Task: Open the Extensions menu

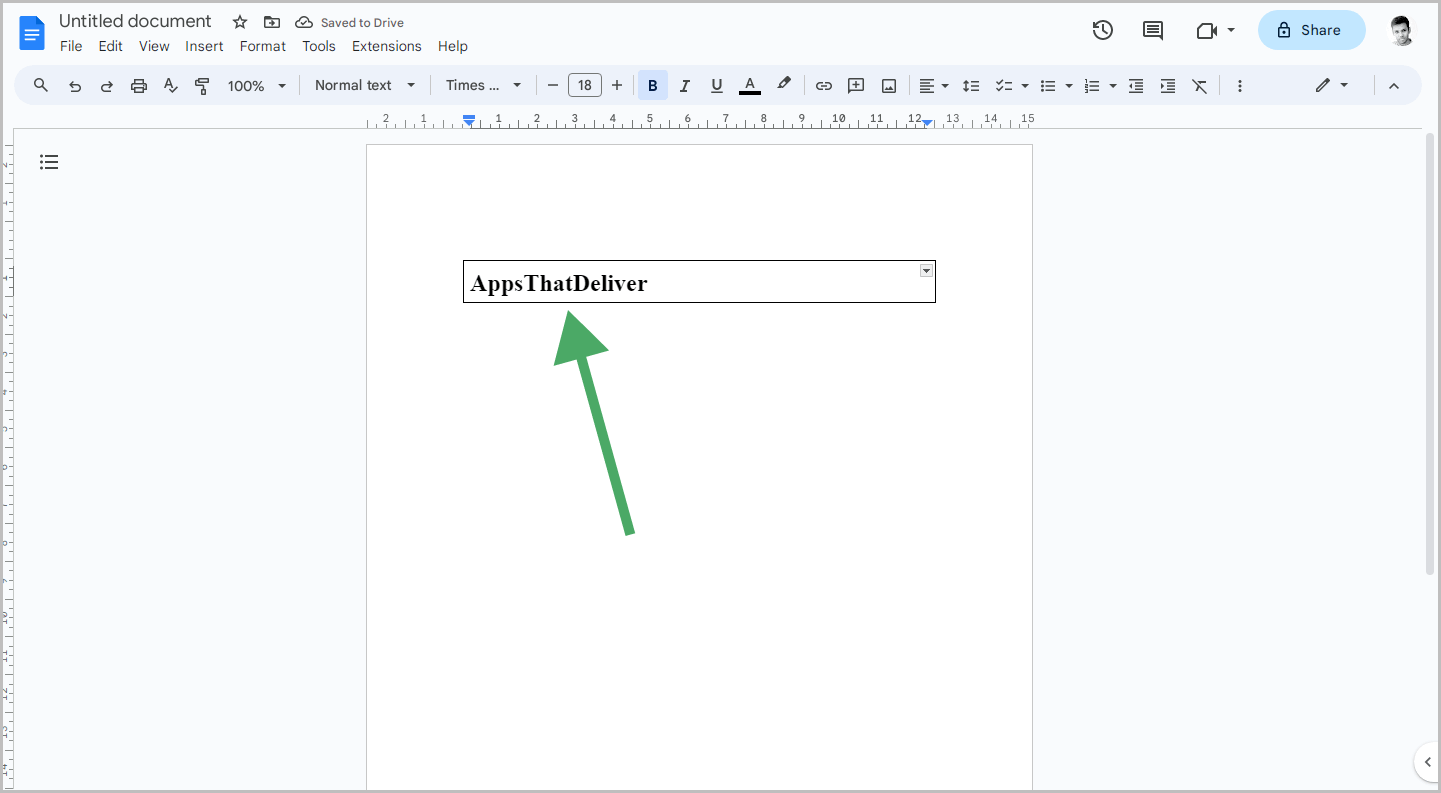Action: point(386,46)
